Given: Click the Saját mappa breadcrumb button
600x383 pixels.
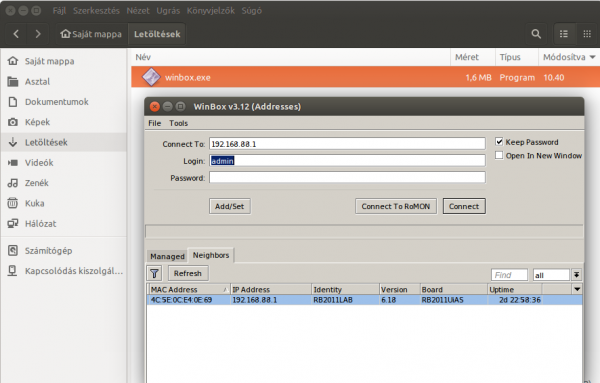Looking at the screenshot, I should [x=91, y=34].
